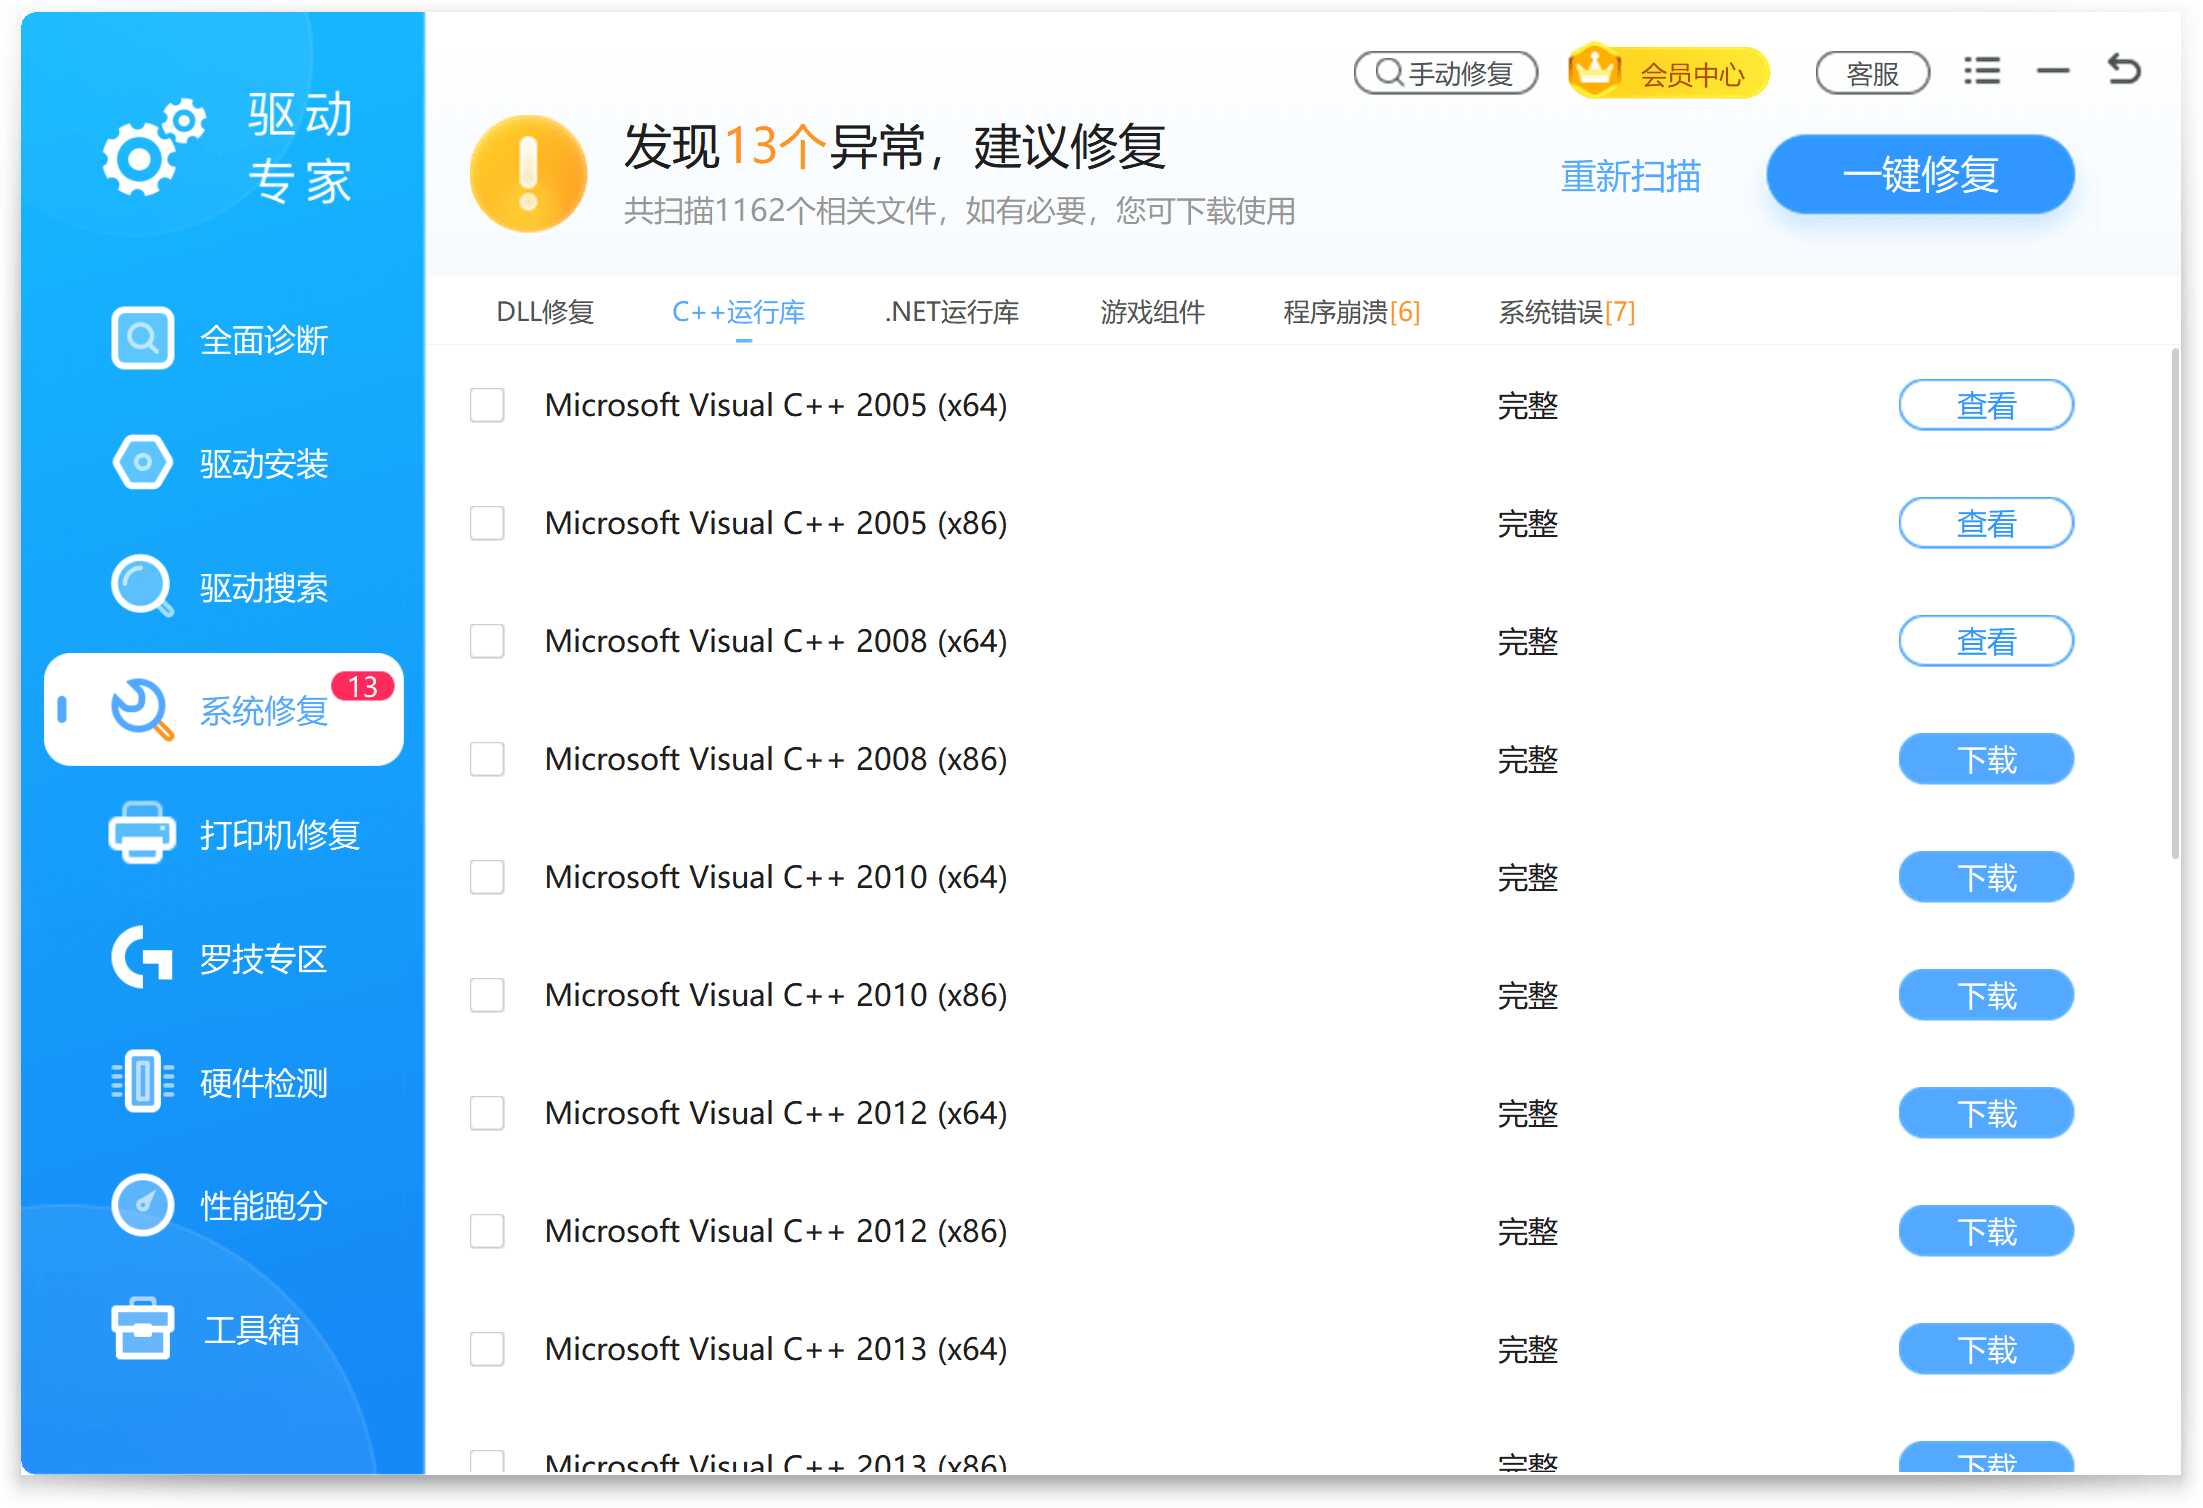Open 驱动搜索 search sidebar icon
The image size is (2203, 1508).
(142, 586)
